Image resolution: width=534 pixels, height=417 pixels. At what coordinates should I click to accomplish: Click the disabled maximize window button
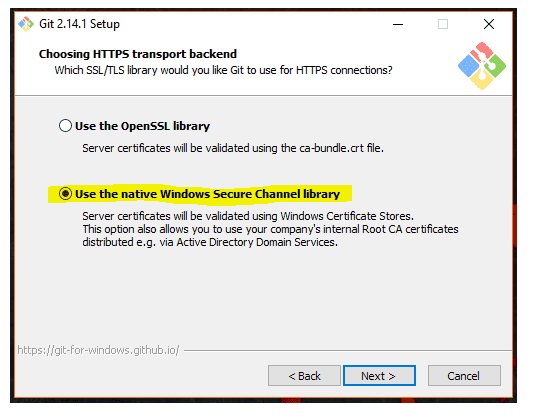pyautogui.click(x=443, y=25)
